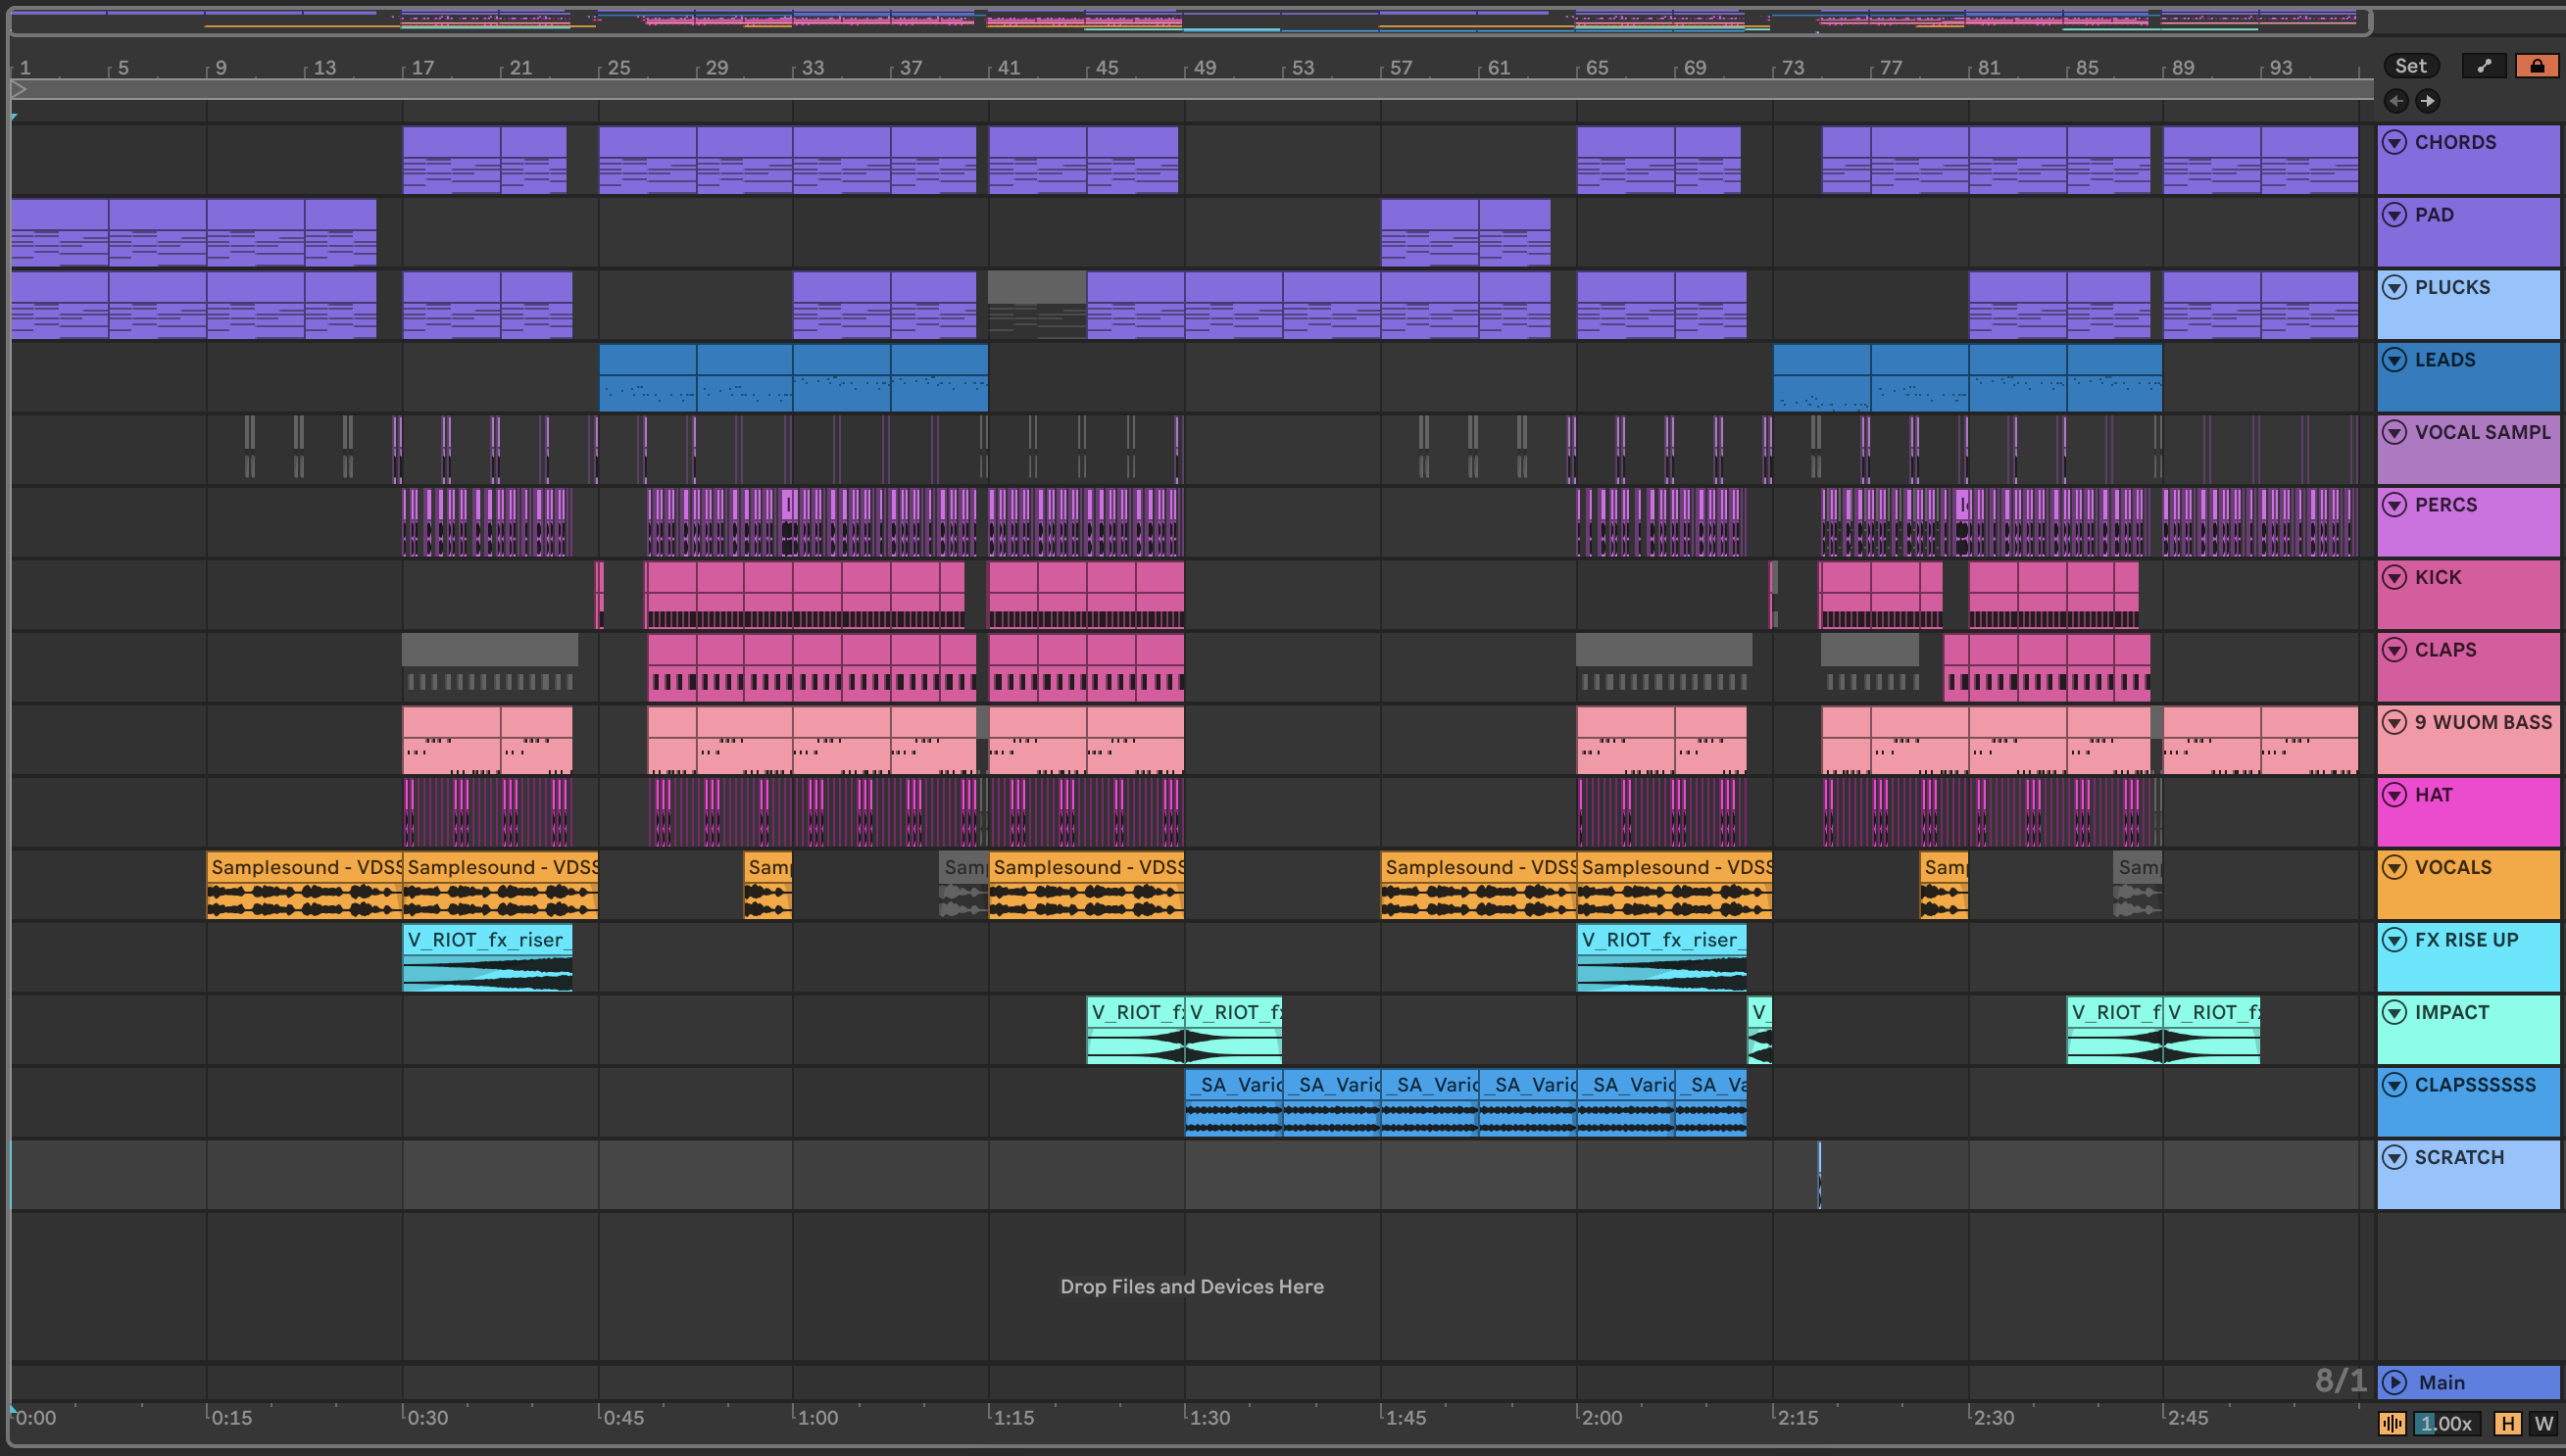Toggle the waveform zoom icon
Screen dimensions: 2566x1456
point(2392,1424)
